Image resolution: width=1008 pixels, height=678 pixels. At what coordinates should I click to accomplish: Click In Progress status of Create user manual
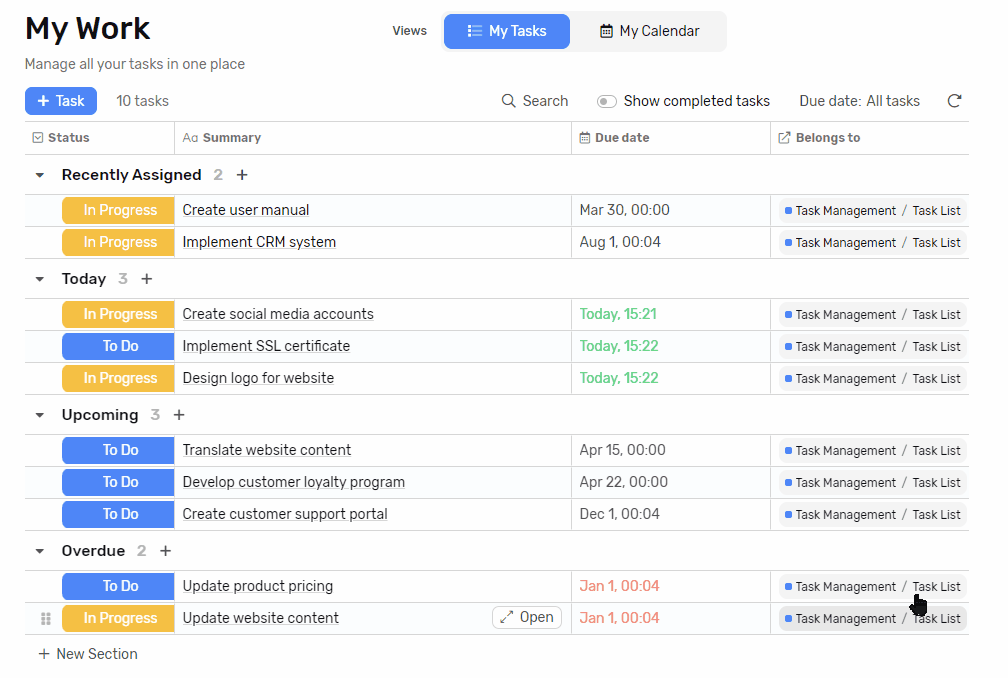click(120, 211)
